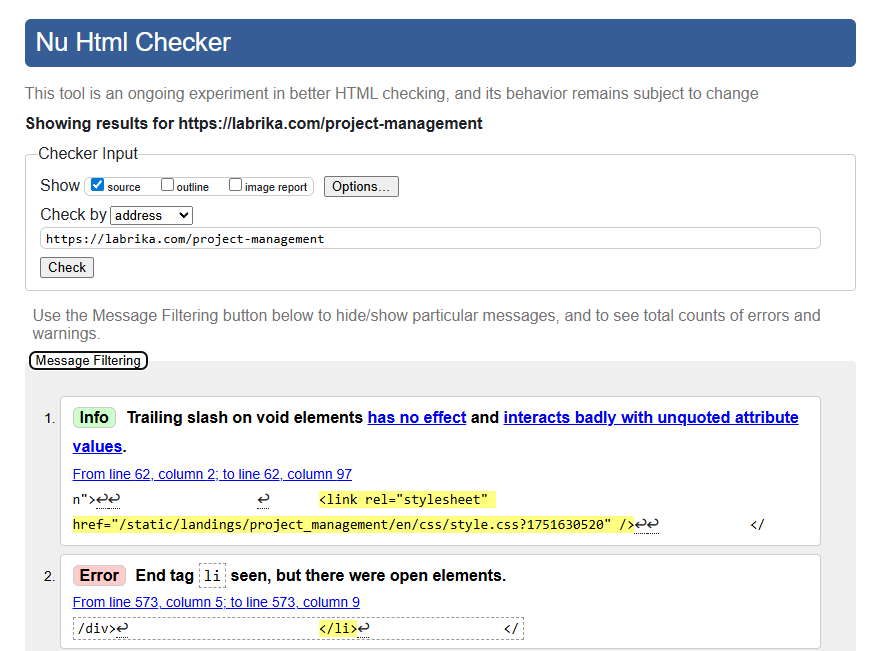This screenshot has height=651, width=875.
Task: Click the red Error badge
Action: pyautogui.click(x=99, y=575)
